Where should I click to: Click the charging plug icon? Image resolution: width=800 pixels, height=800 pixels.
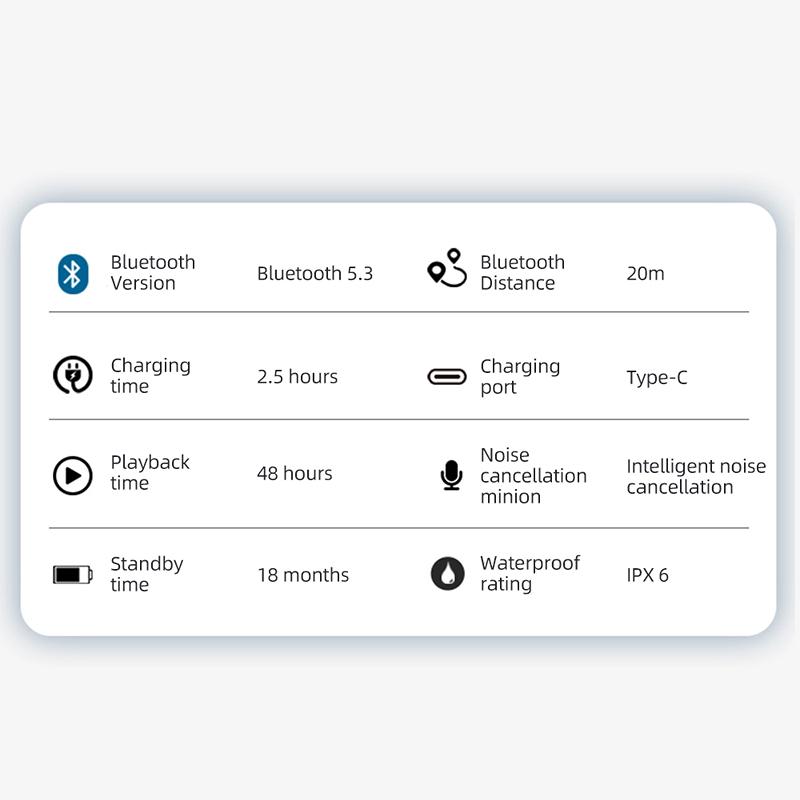[72, 375]
